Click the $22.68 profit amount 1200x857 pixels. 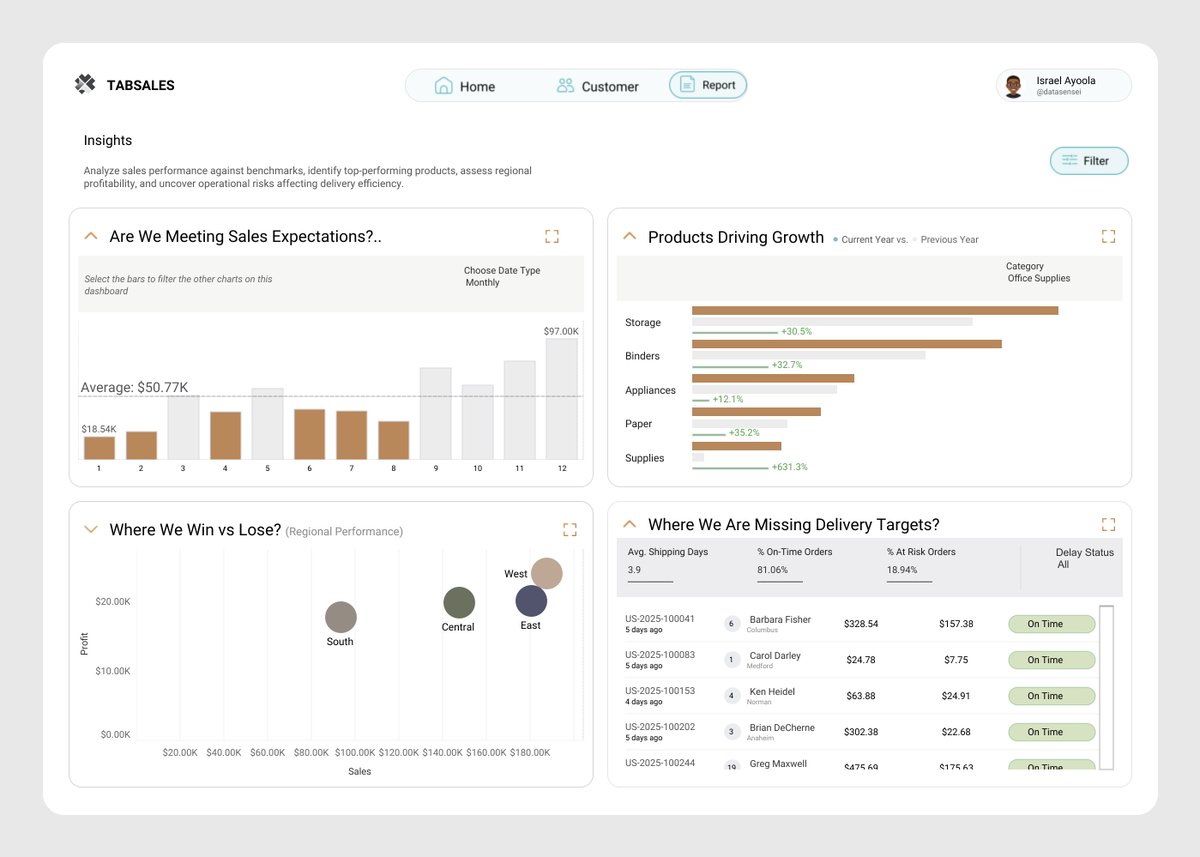tap(955, 732)
